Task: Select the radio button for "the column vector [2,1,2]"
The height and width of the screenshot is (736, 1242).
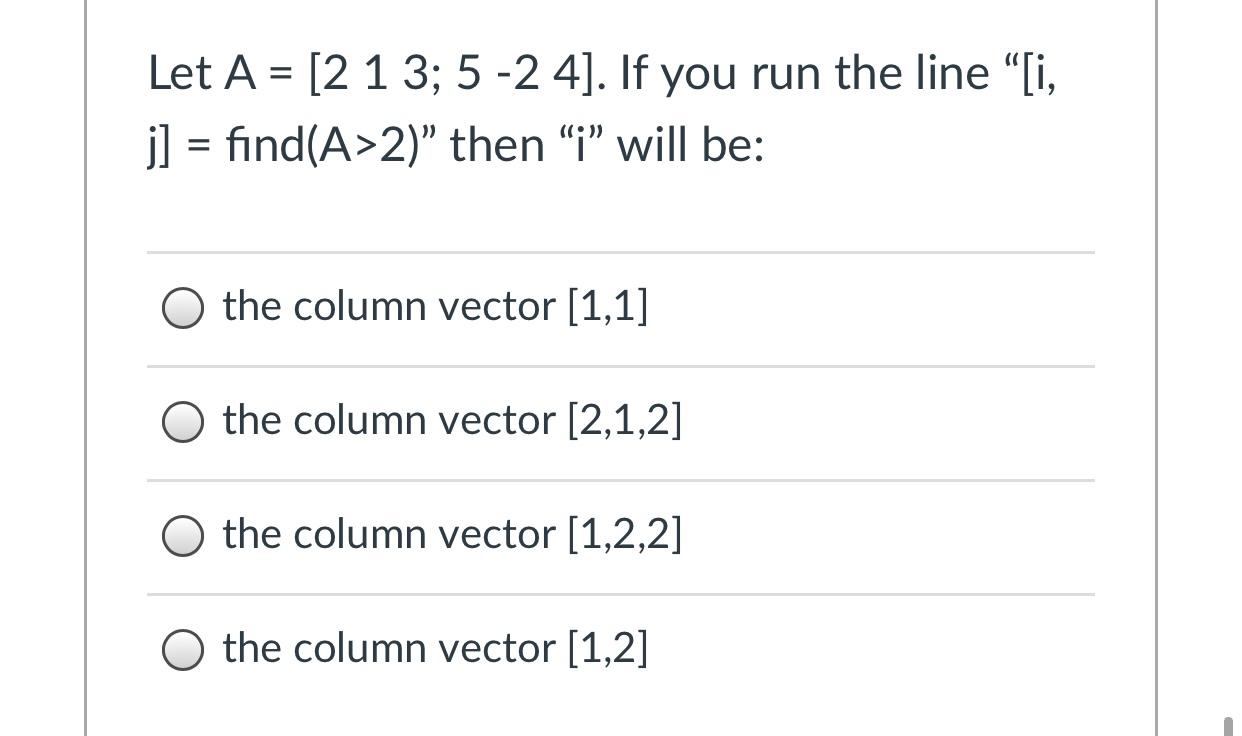Action: [x=183, y=421]
